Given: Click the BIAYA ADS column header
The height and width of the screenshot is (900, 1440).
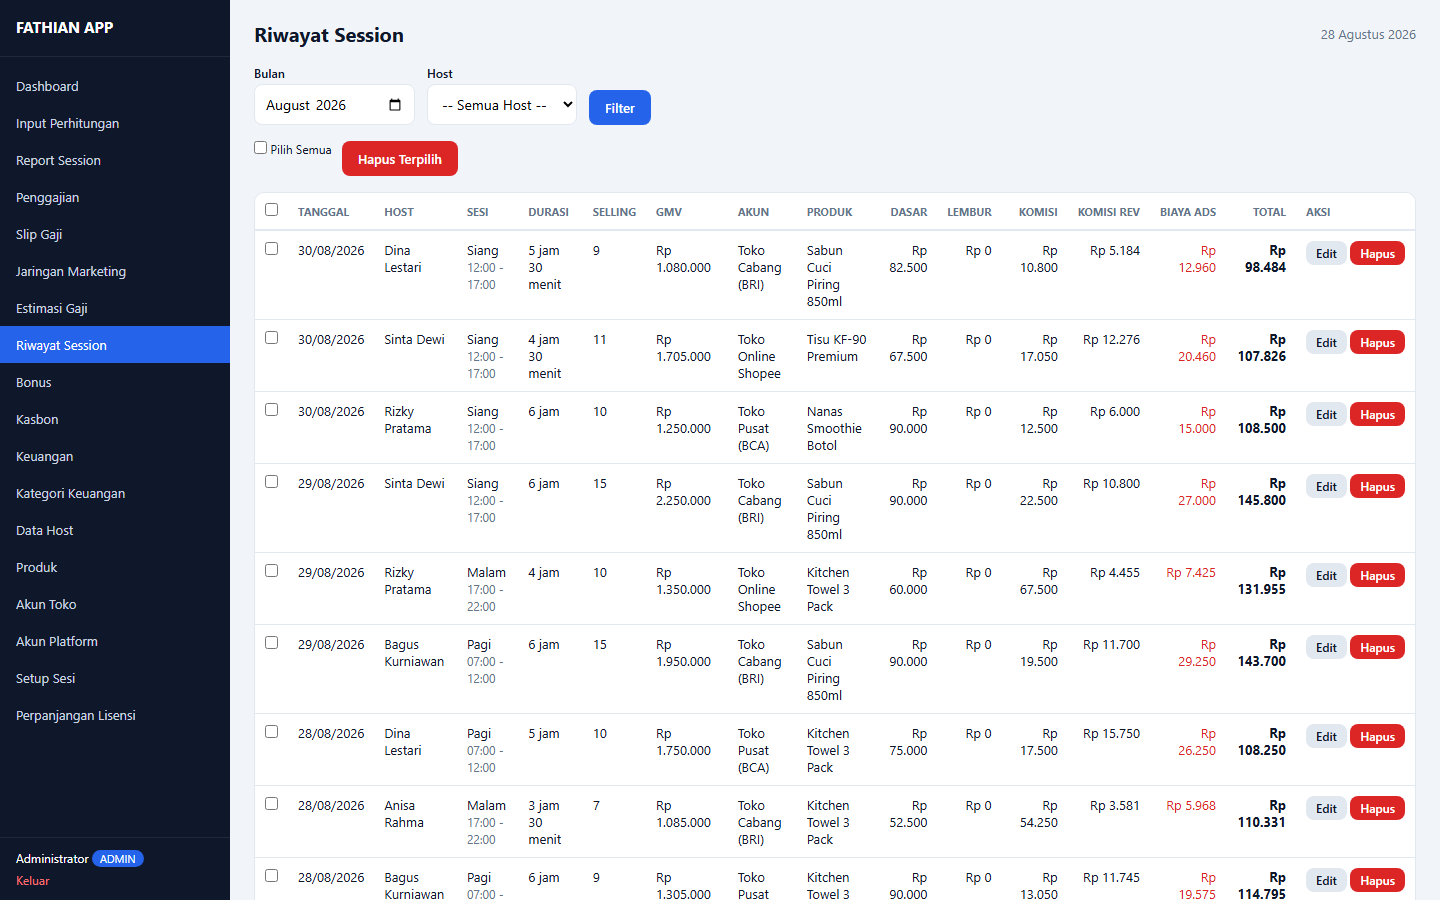Looking at the screenshot, I should tap(1188, 212).
